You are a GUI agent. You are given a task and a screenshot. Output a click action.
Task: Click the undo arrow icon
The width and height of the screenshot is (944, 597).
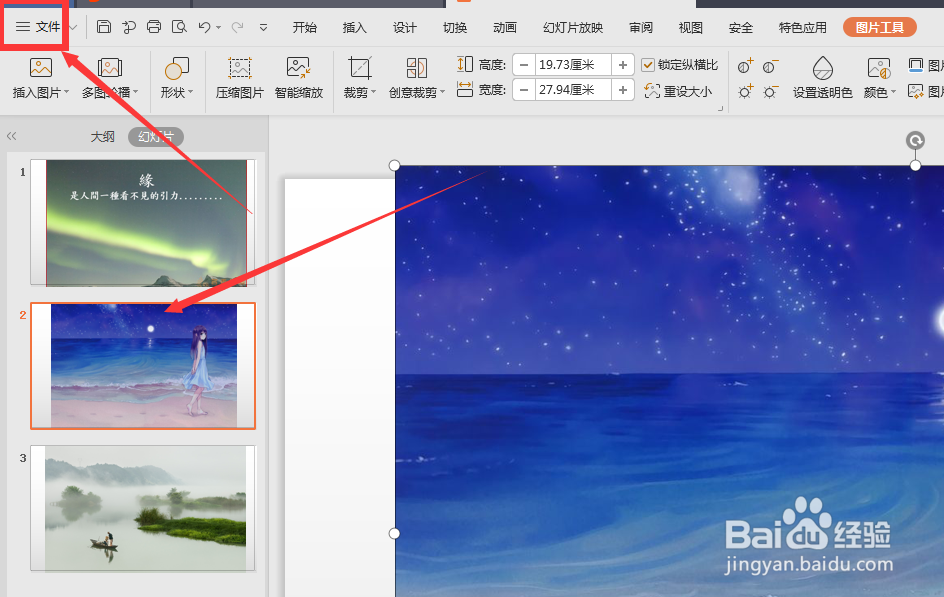tap(205, 26)
